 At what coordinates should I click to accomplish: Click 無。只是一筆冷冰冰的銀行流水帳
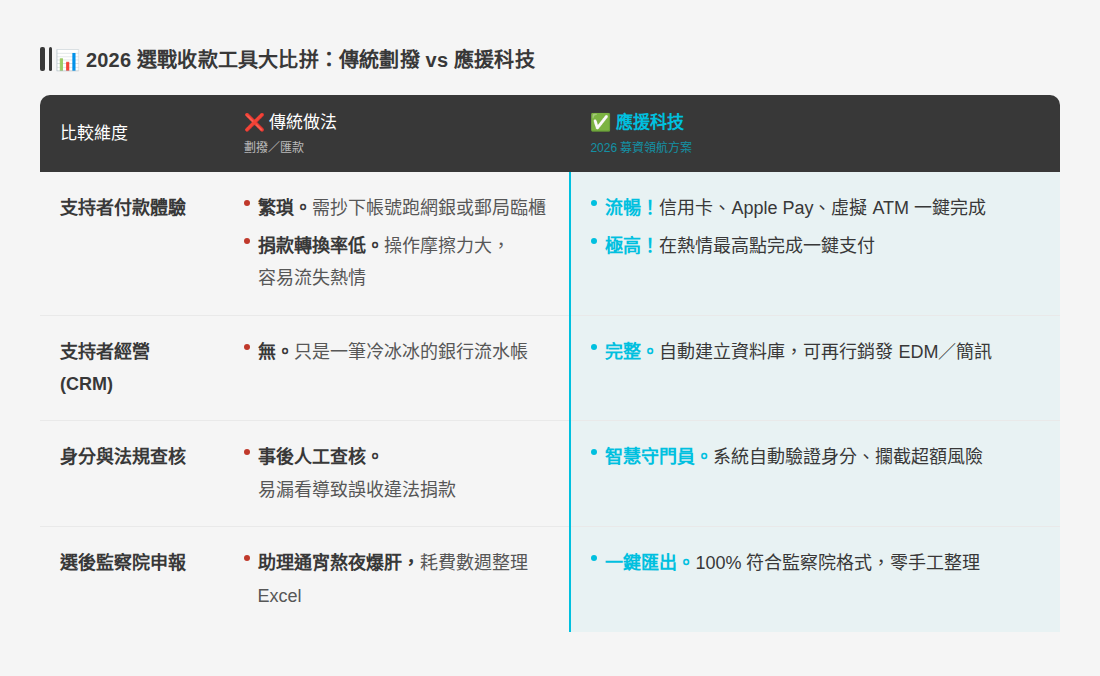point(393,351)
